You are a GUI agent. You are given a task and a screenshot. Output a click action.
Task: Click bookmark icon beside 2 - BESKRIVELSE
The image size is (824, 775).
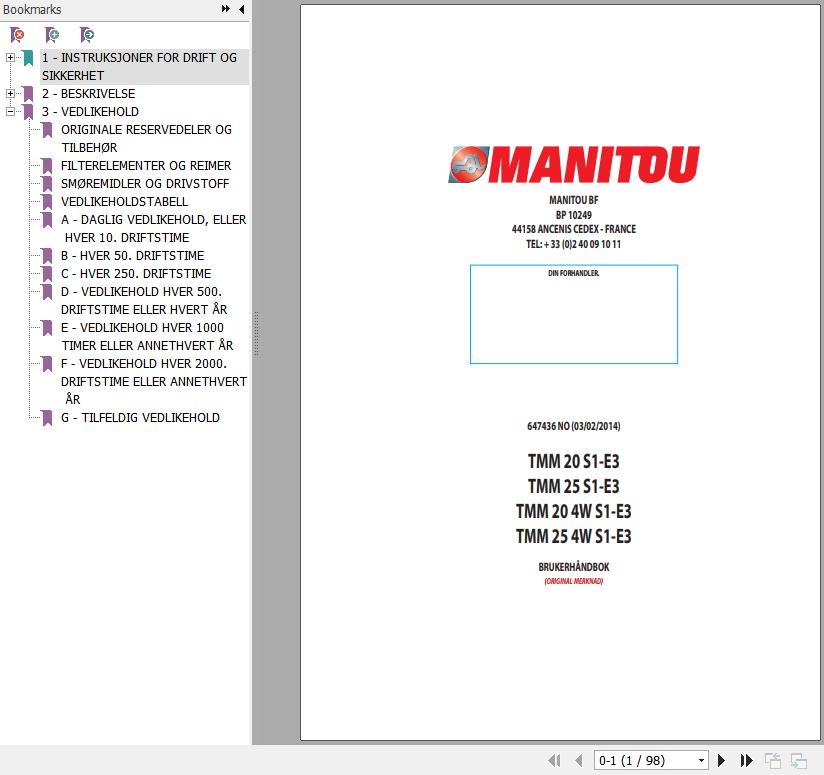point(28,94)
